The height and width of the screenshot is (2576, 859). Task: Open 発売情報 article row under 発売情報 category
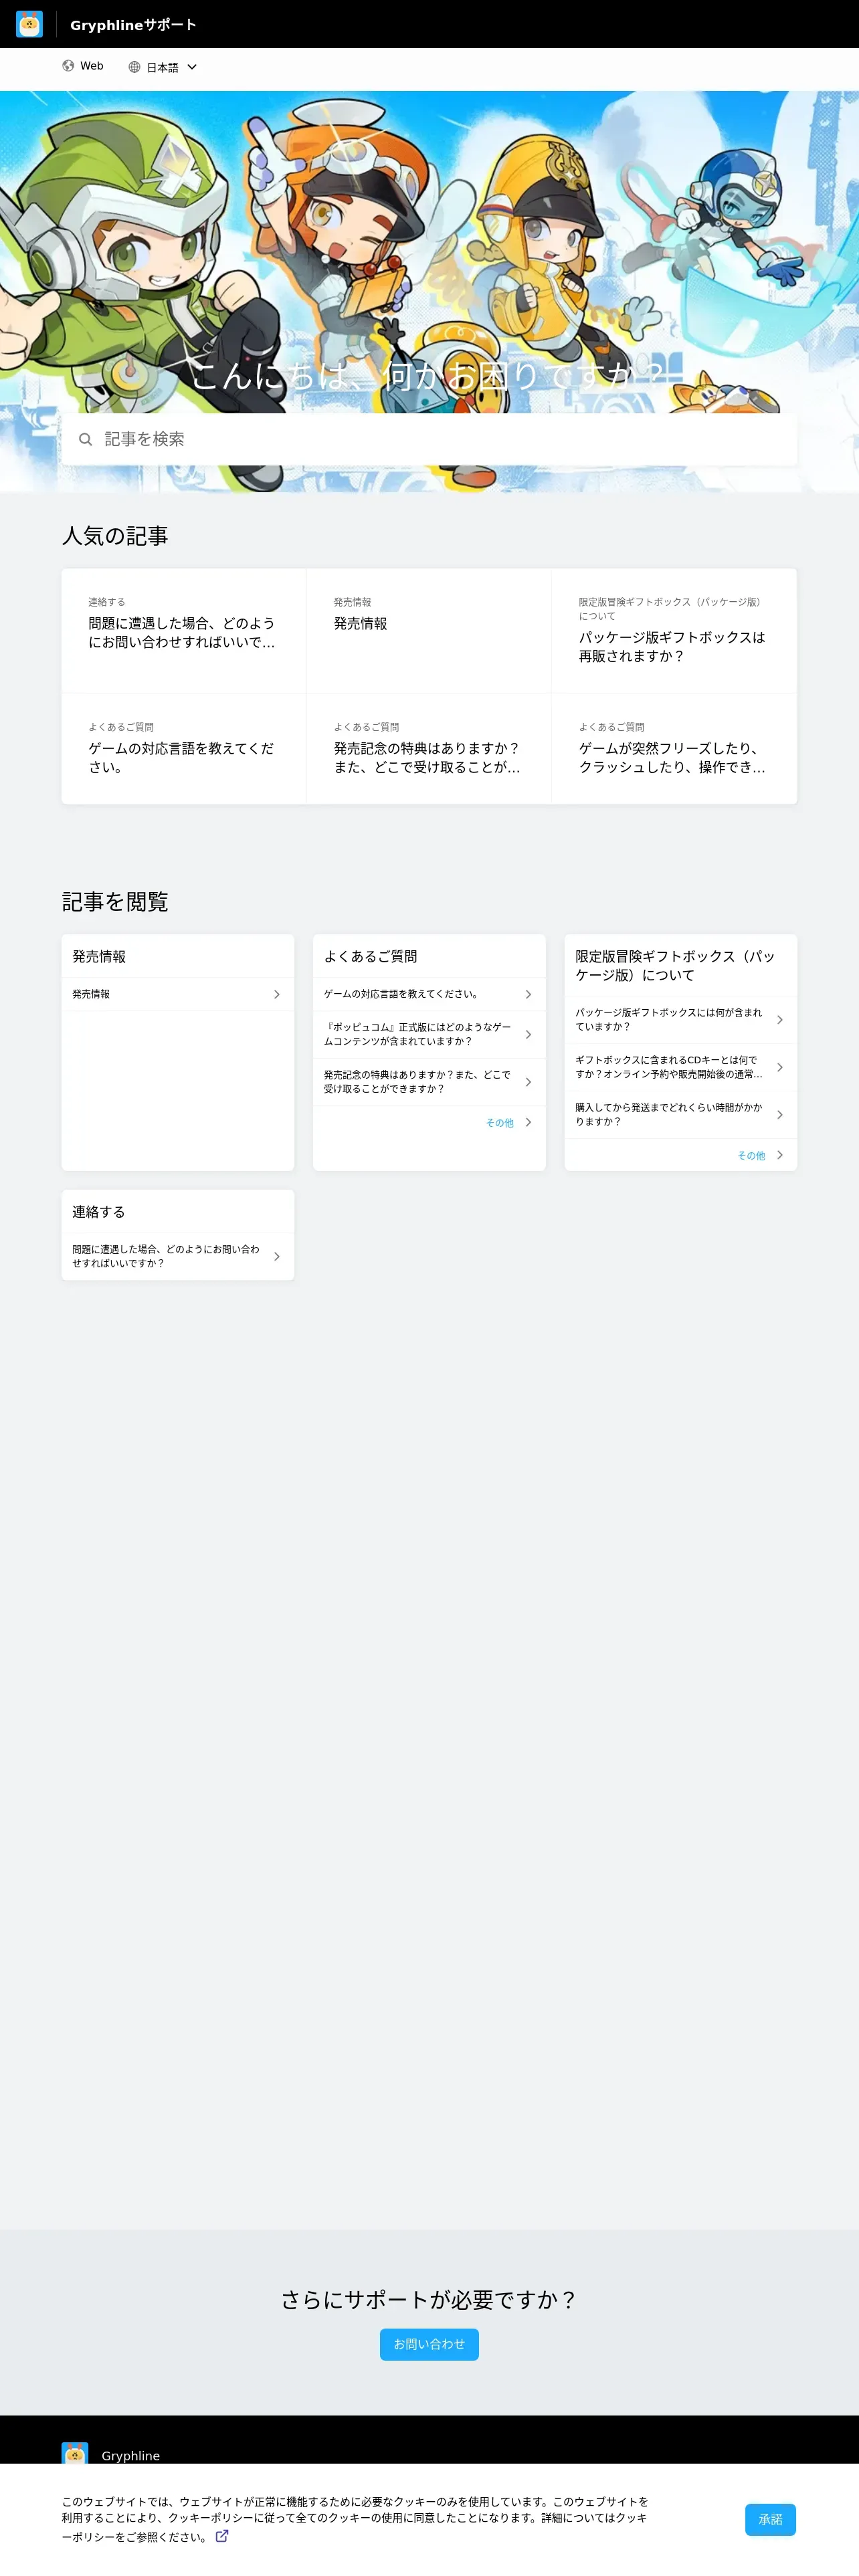(x=178, y=994)
